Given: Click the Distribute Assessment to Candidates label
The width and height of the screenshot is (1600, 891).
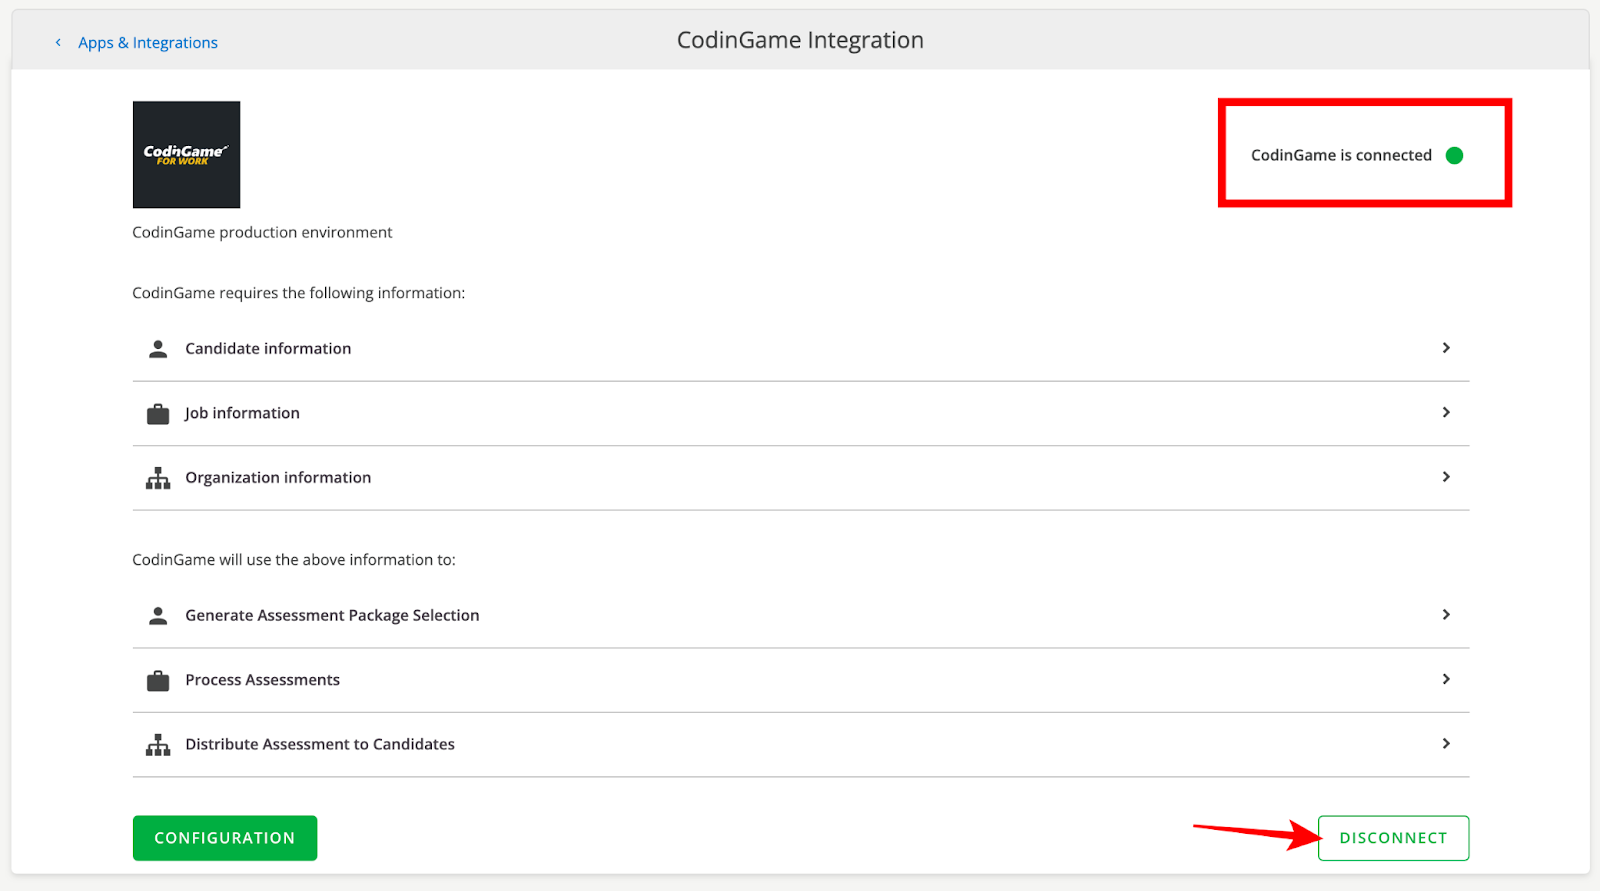Looking at the screenshot, I should (x=320, y=744).
